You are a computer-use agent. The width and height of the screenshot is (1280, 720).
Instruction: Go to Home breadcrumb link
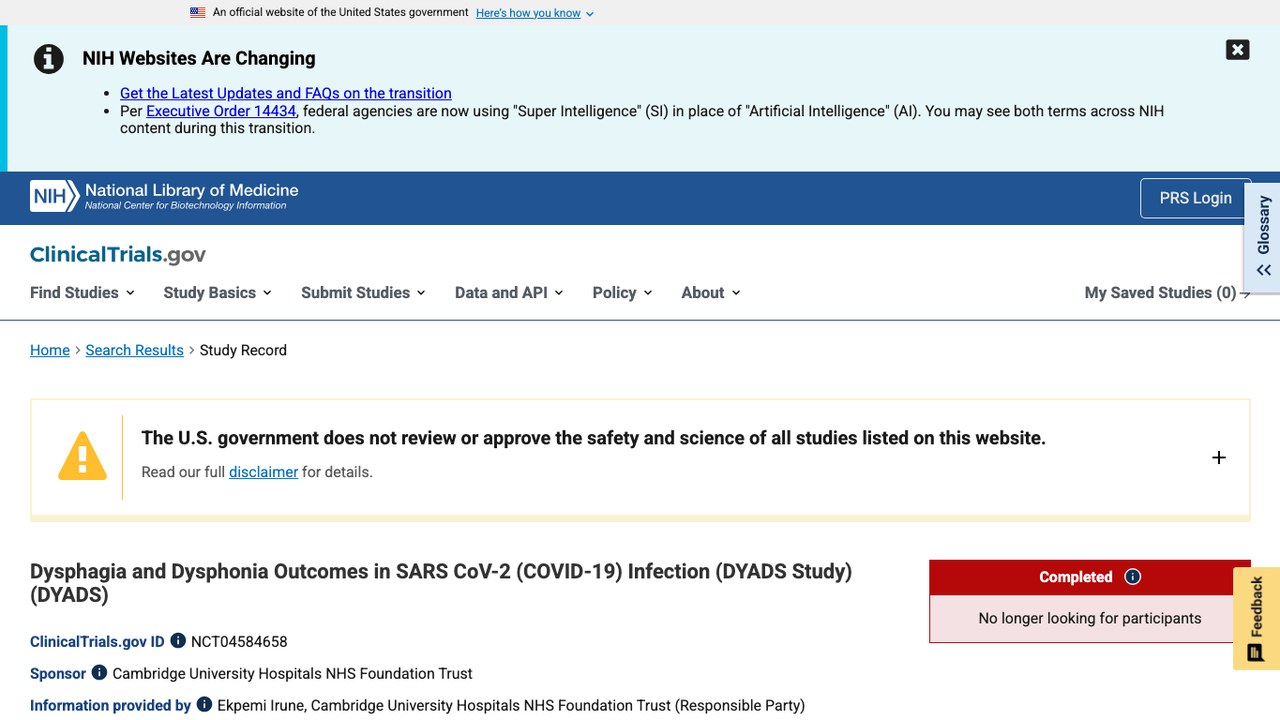(x=50, y=350)
